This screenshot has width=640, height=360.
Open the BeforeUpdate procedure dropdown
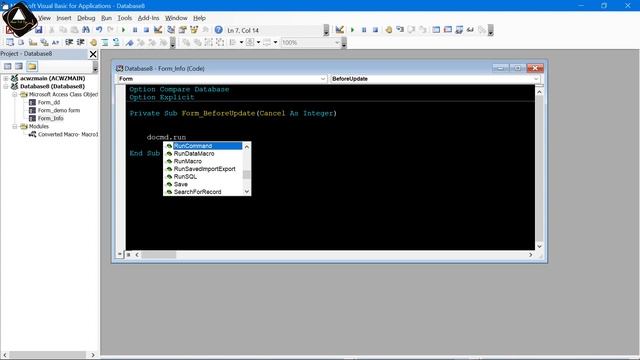[x=536, y=79]
